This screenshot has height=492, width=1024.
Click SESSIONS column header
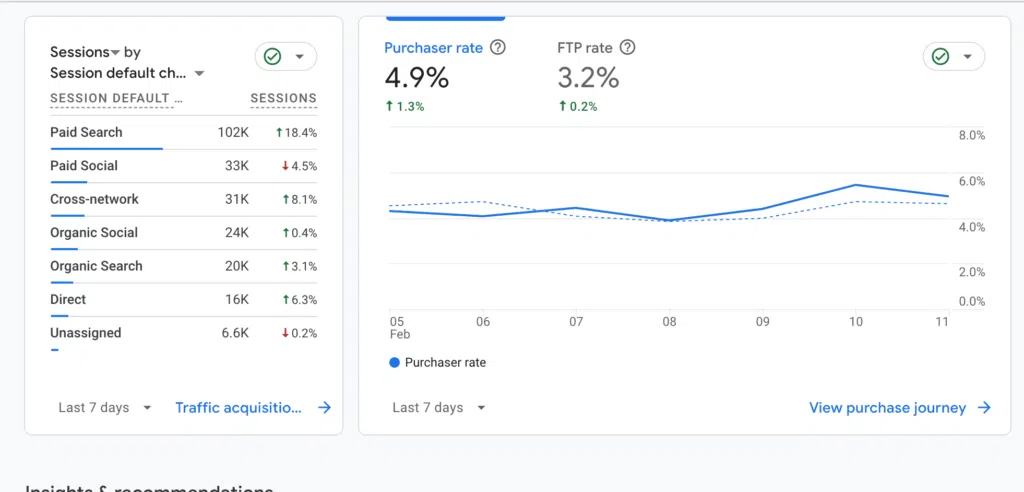[283, 99]
